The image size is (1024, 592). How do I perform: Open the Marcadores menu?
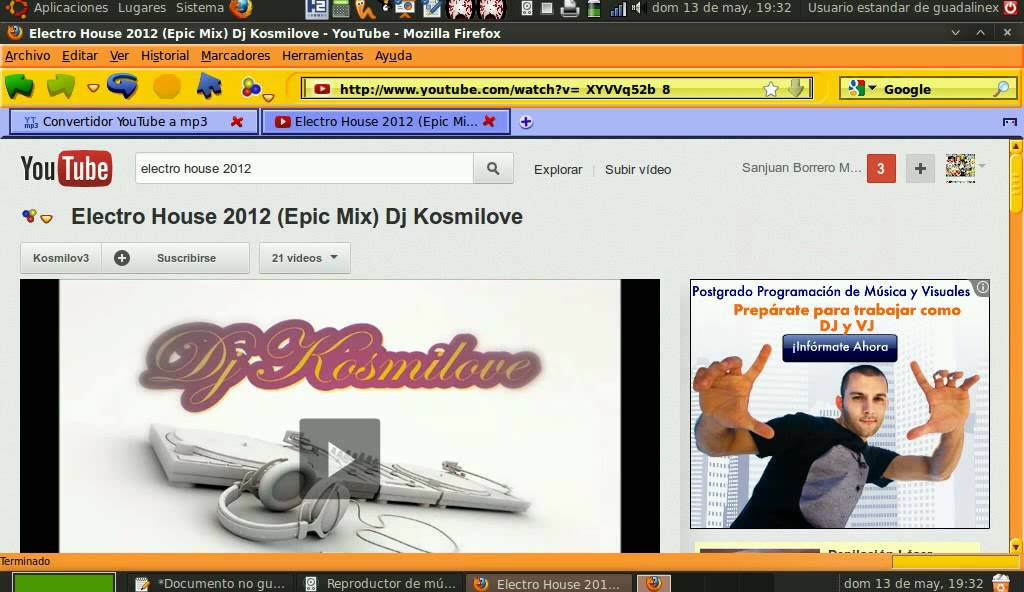pyautogui.click(x=235, y=56)
